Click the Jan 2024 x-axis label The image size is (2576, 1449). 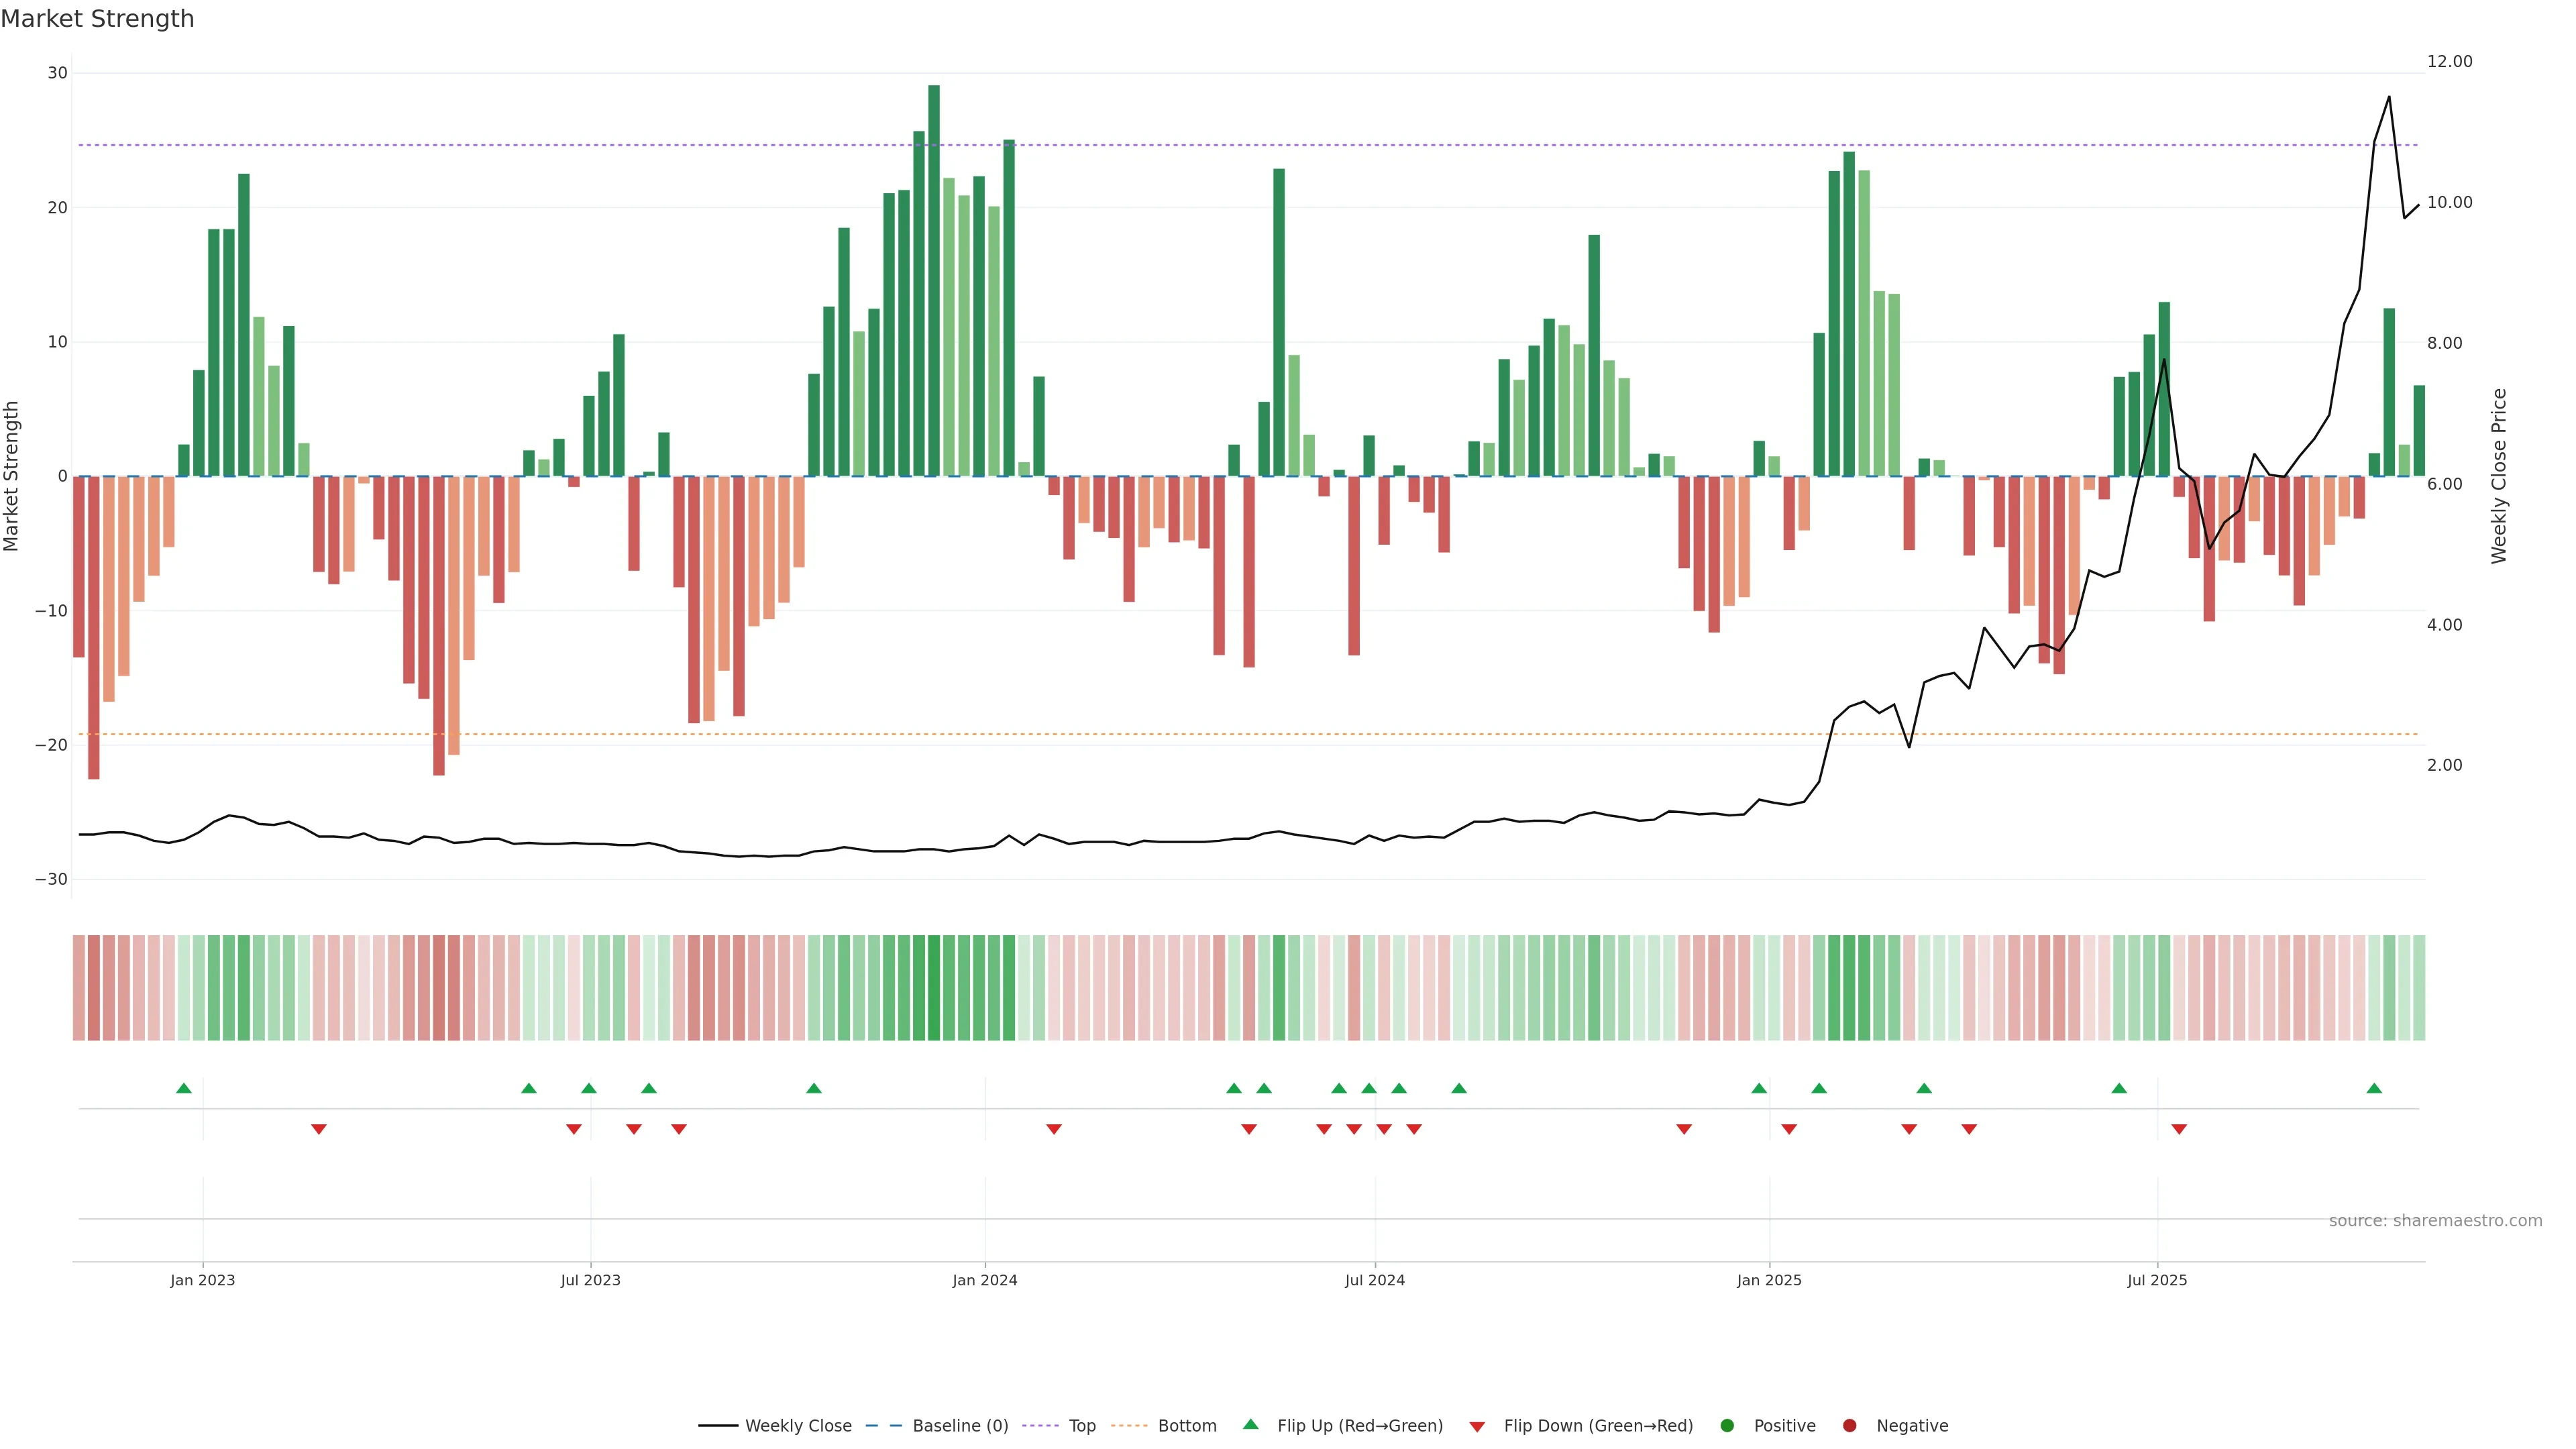984,1280
